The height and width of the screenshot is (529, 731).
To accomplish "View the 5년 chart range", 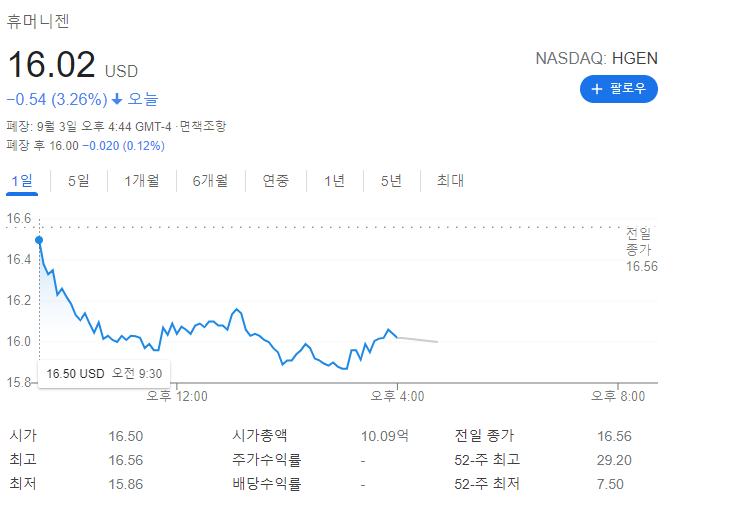I will point(391,180).
